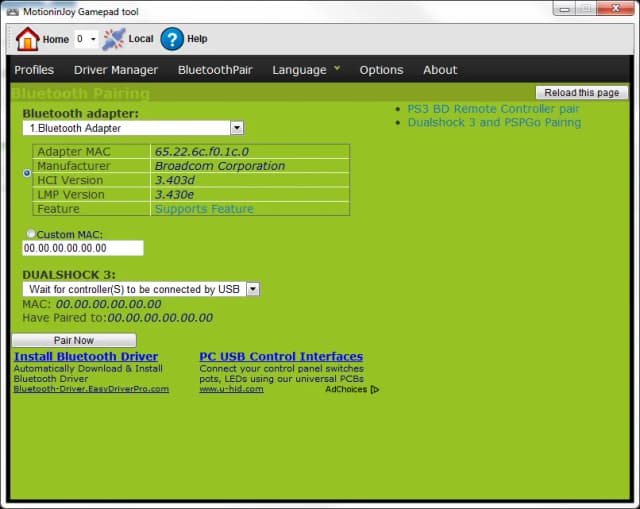Click the Local connection plug icon

coord(113,39)
